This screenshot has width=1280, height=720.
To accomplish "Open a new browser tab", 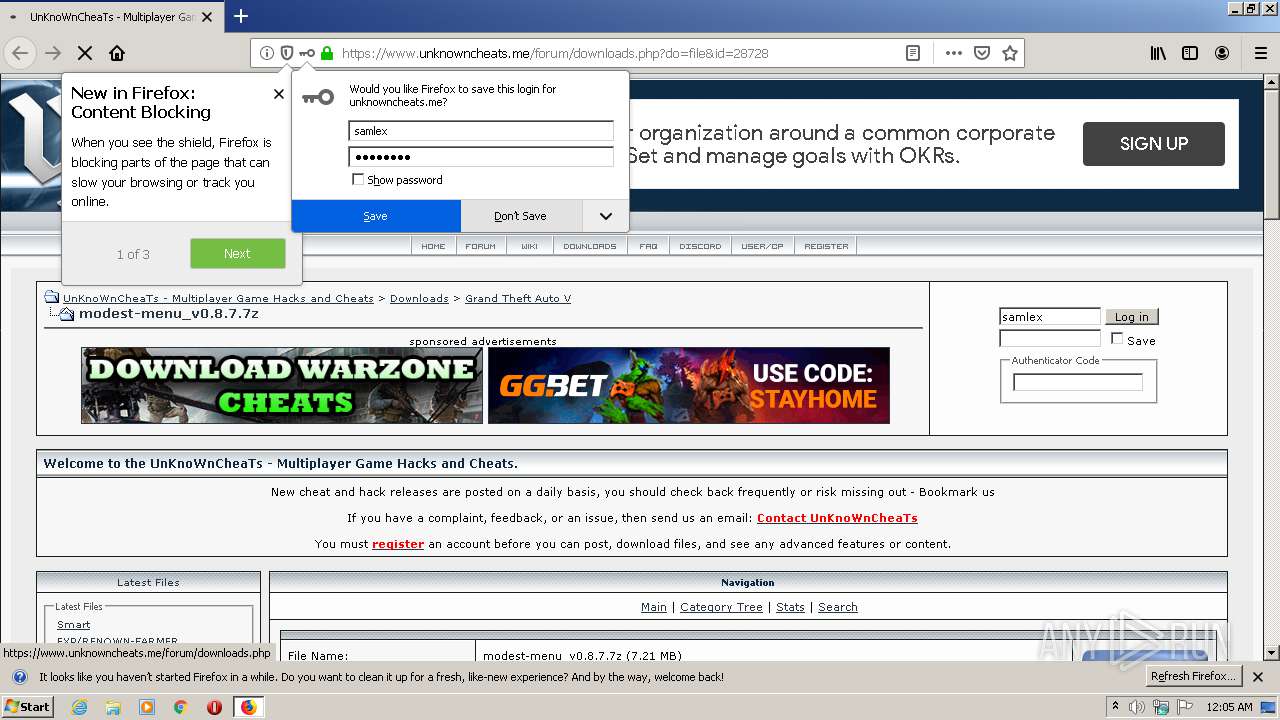I will [241, 16].
